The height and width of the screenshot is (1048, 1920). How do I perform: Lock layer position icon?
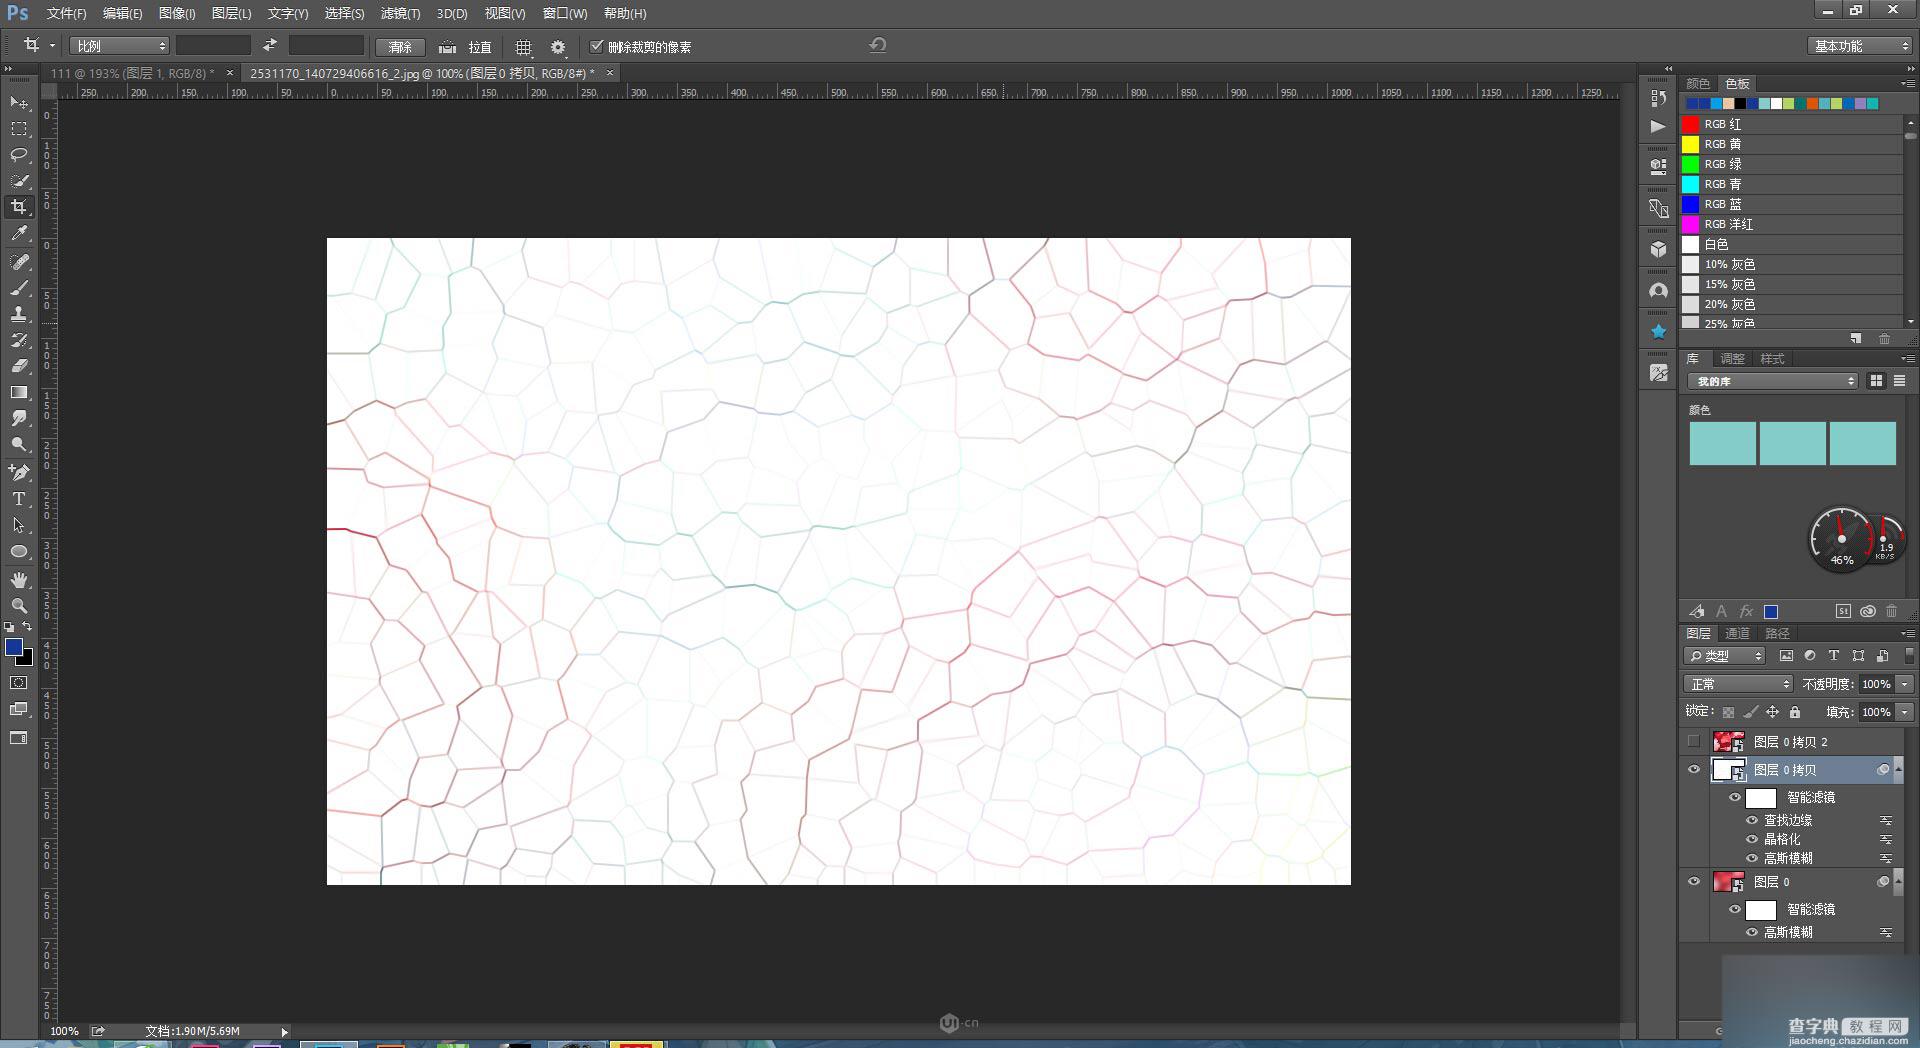[x=1772, y=712]
